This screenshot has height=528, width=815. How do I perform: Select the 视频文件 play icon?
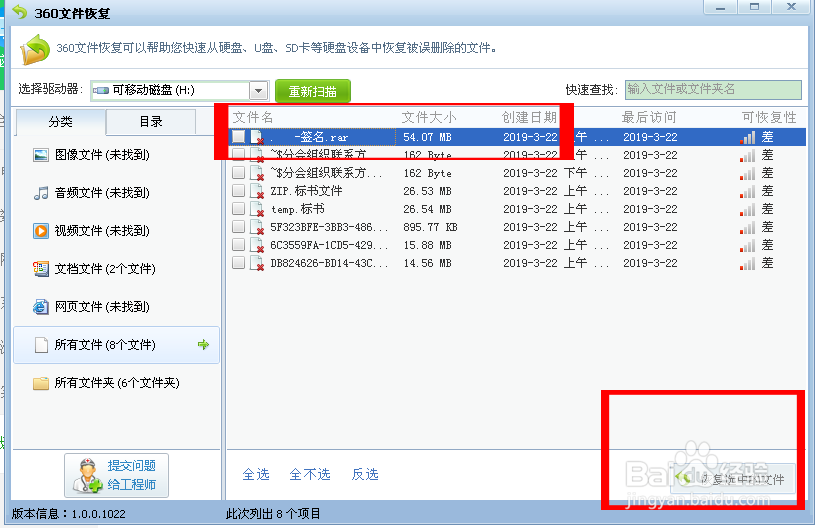(x=41, y=231)
